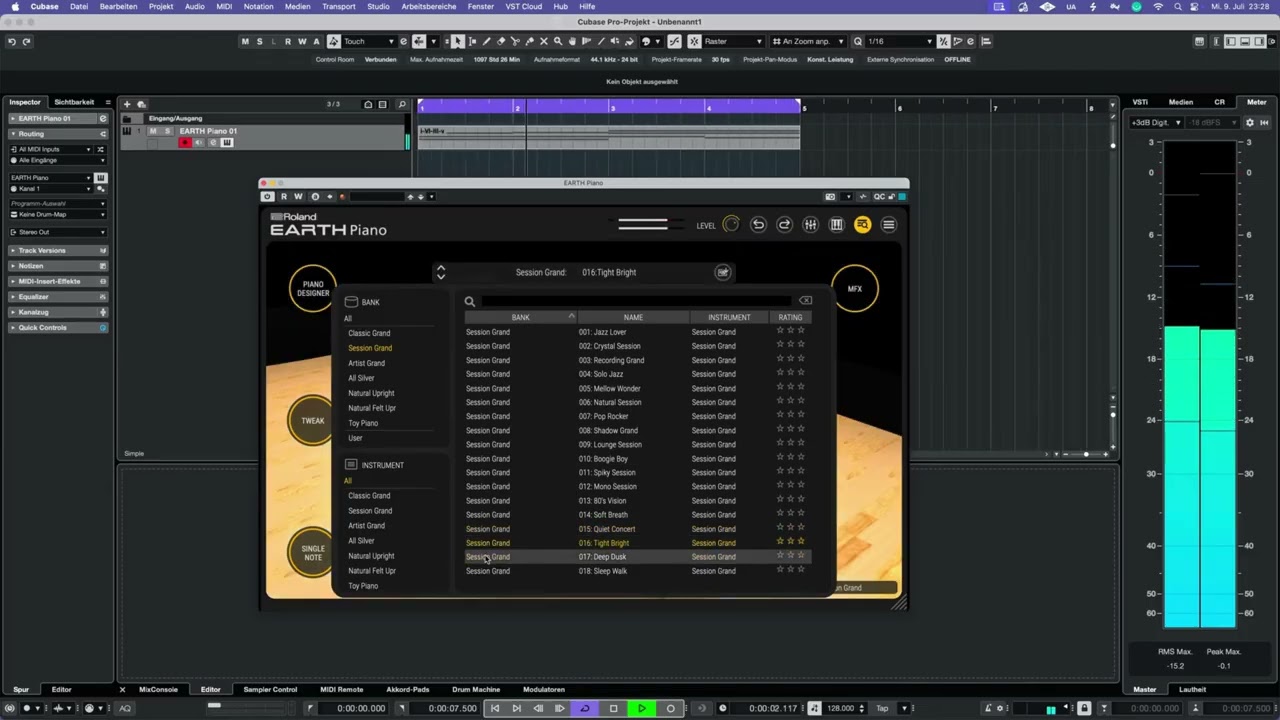Click the redo arrow in EARTH Piano
This screenshot has width=1280, height=720.
pos(784,225)
